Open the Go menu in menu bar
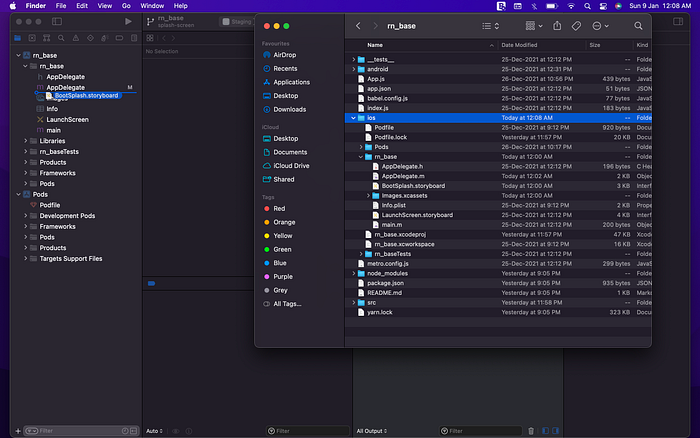Viewport: 700px width, 438px height. [x=126, y=6]
